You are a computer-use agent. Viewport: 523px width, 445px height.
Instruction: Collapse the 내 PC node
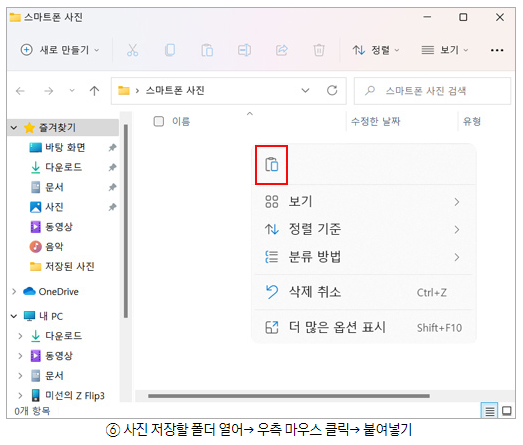(14, 316)
